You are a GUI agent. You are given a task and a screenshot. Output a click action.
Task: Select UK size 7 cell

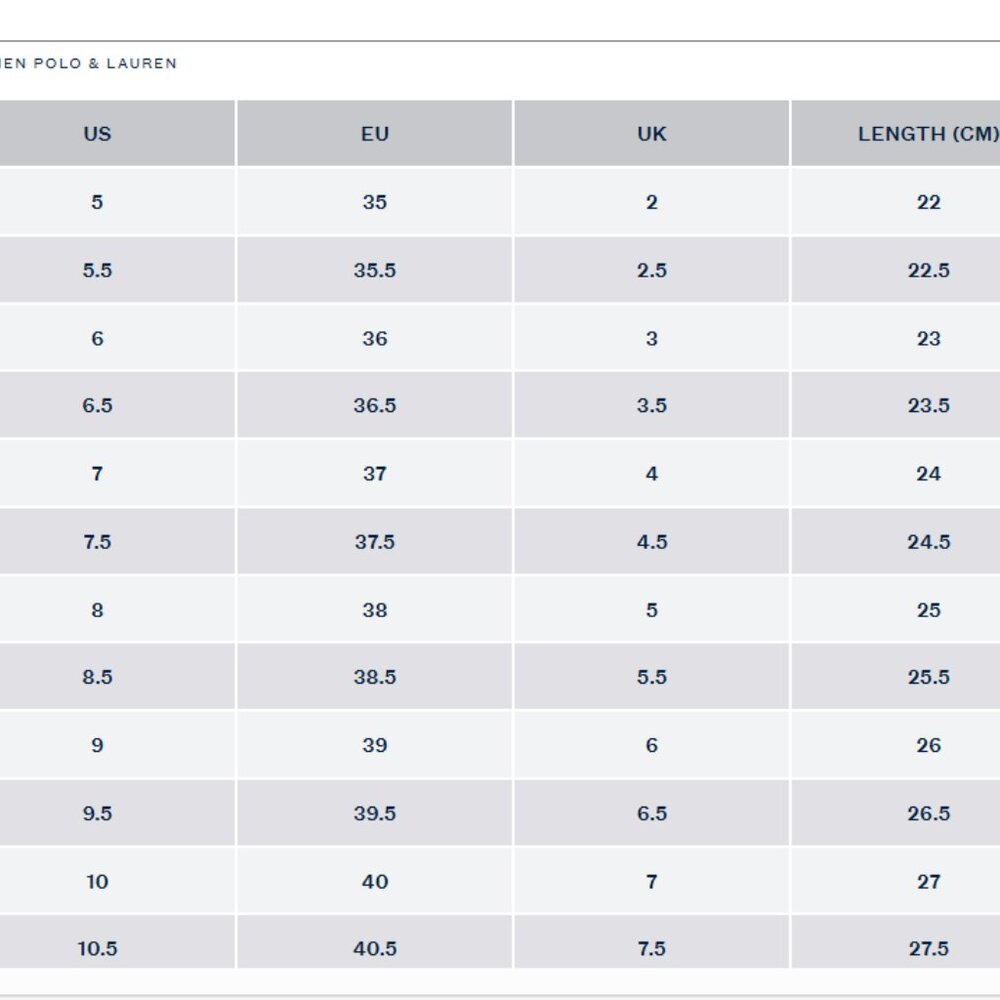click(652, 881)
